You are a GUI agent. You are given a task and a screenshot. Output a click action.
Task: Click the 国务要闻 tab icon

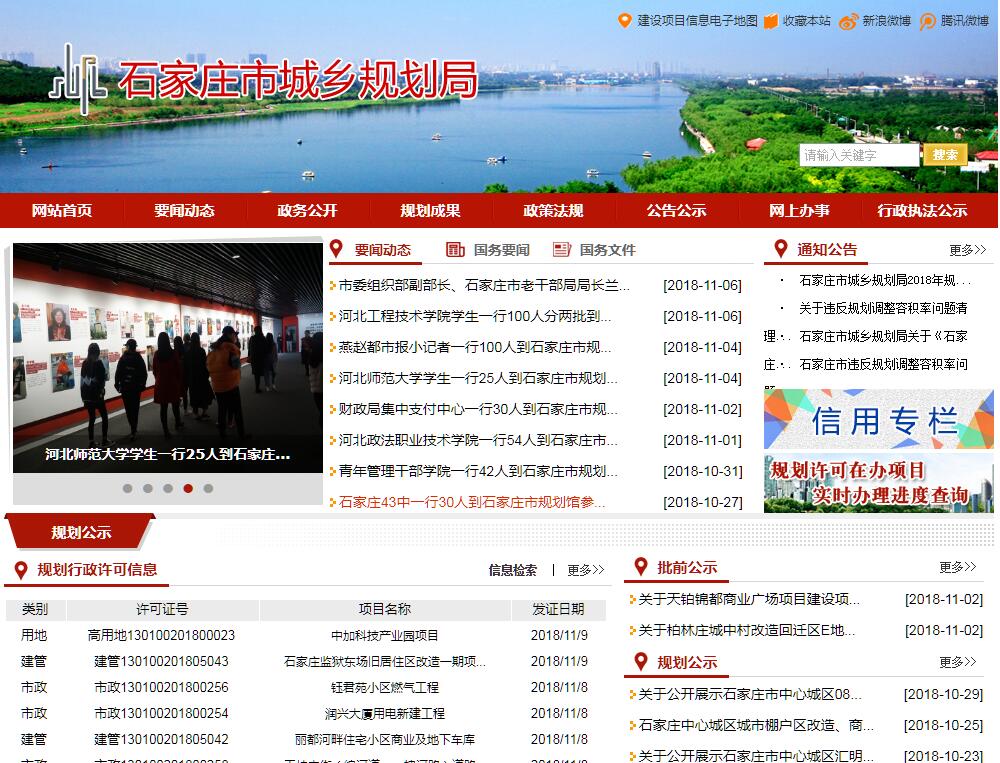click(456, 250)
